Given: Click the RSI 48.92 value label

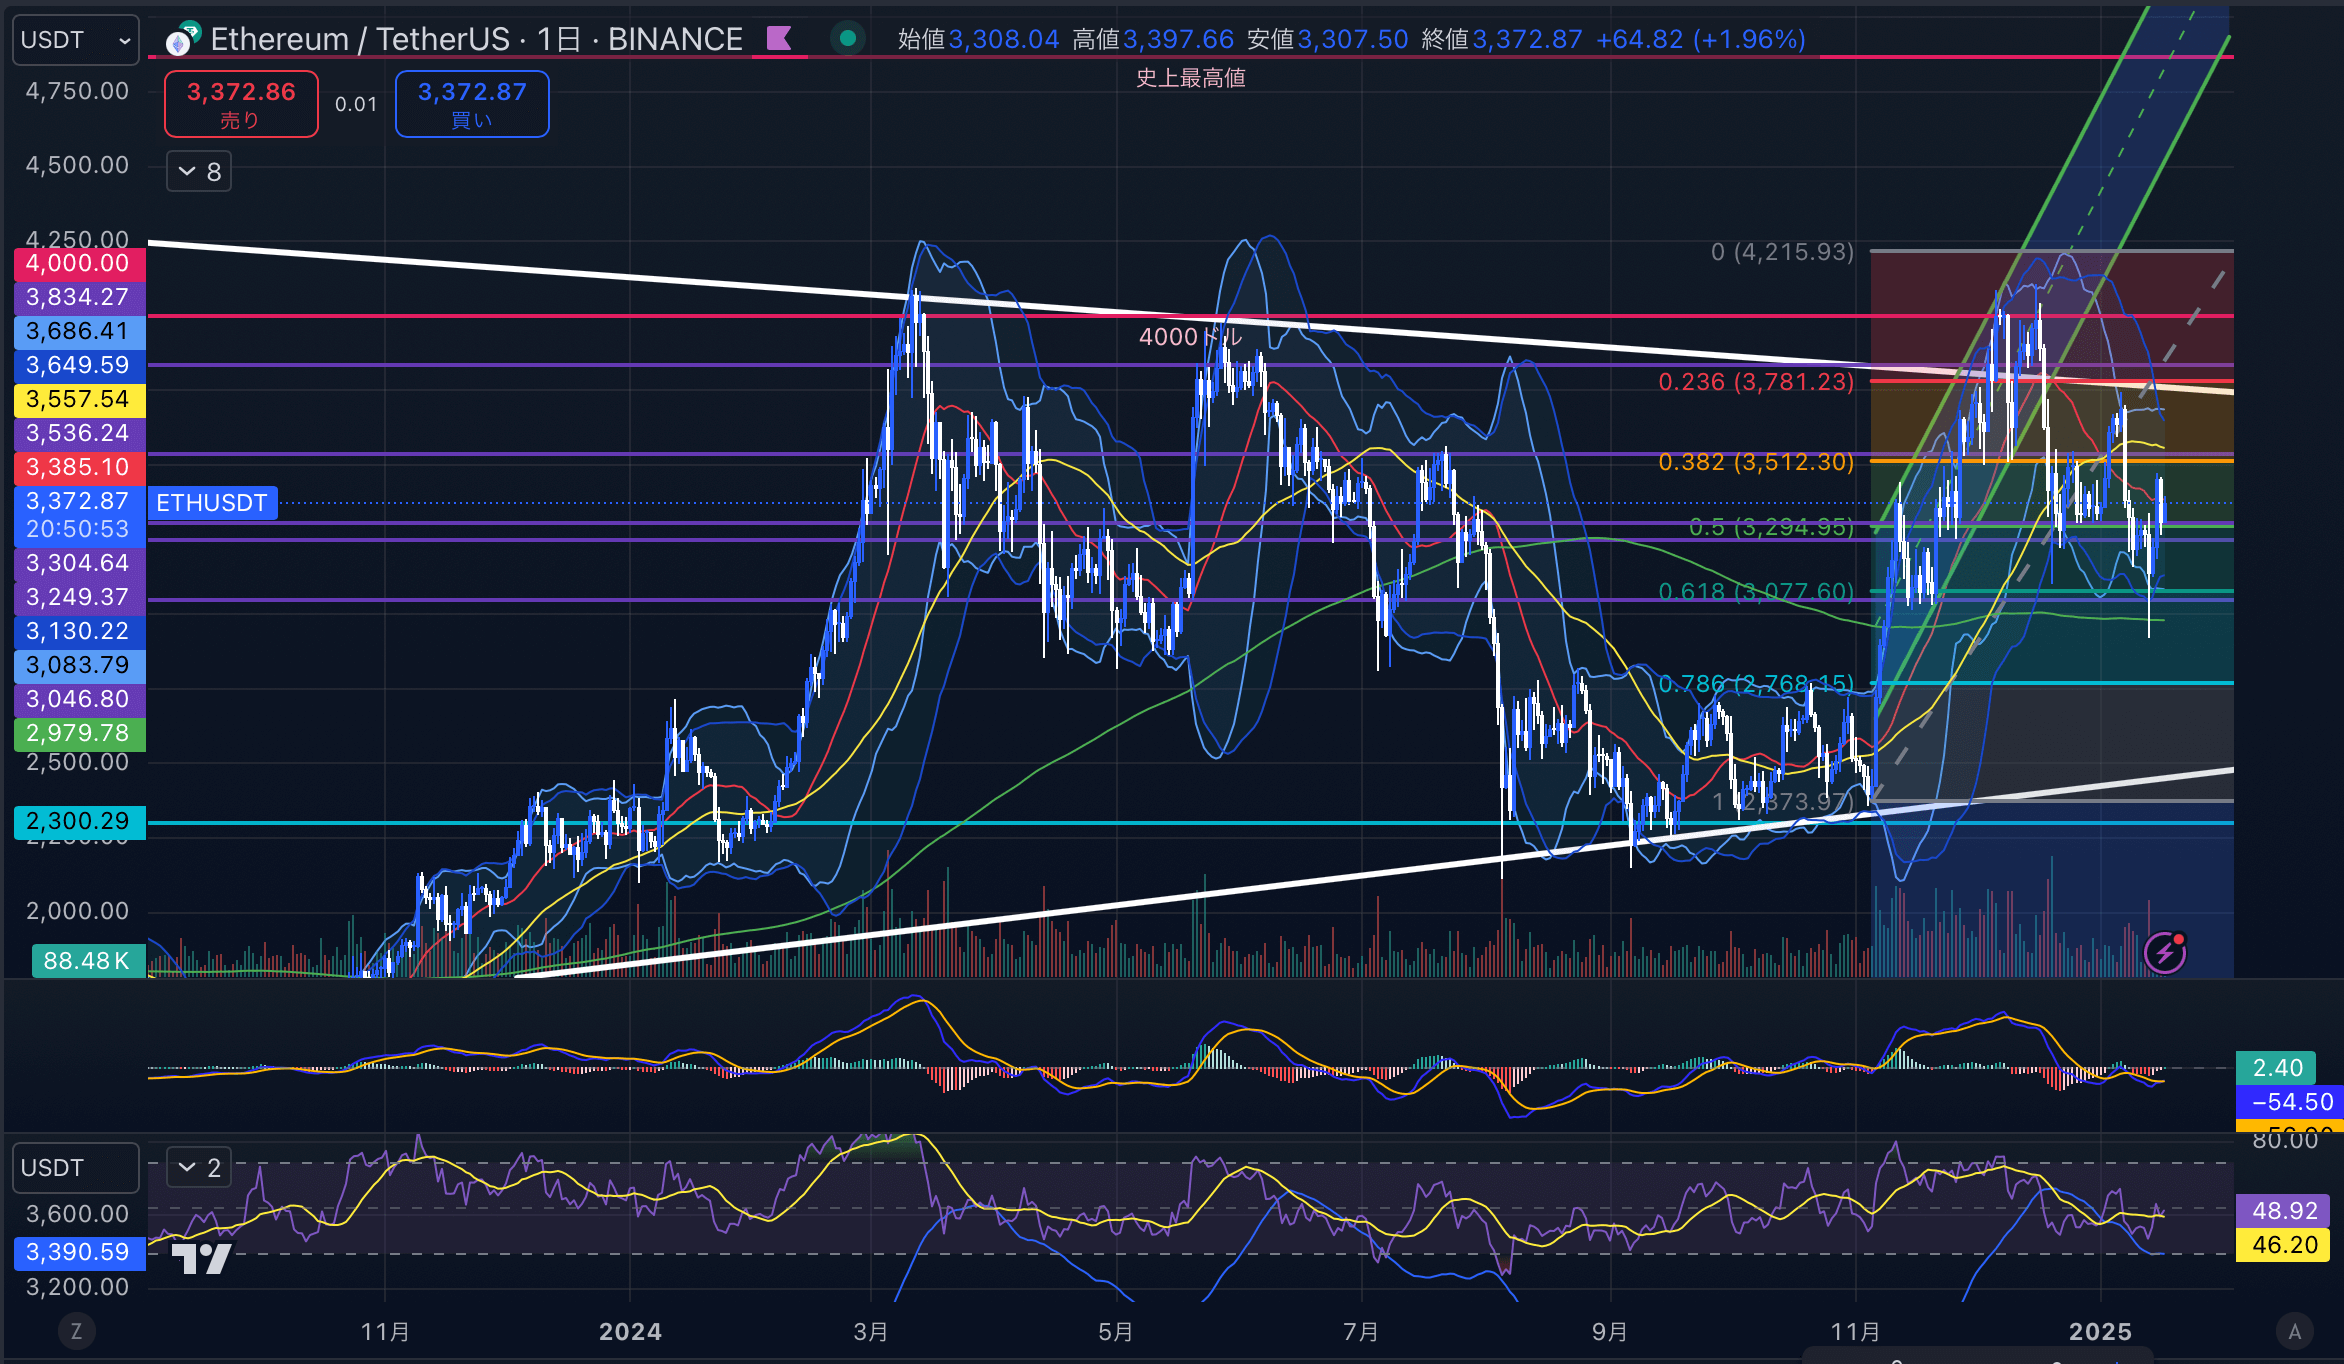Looking at the screenshot, I should pyautogui.click(x=2284, y=1211).
